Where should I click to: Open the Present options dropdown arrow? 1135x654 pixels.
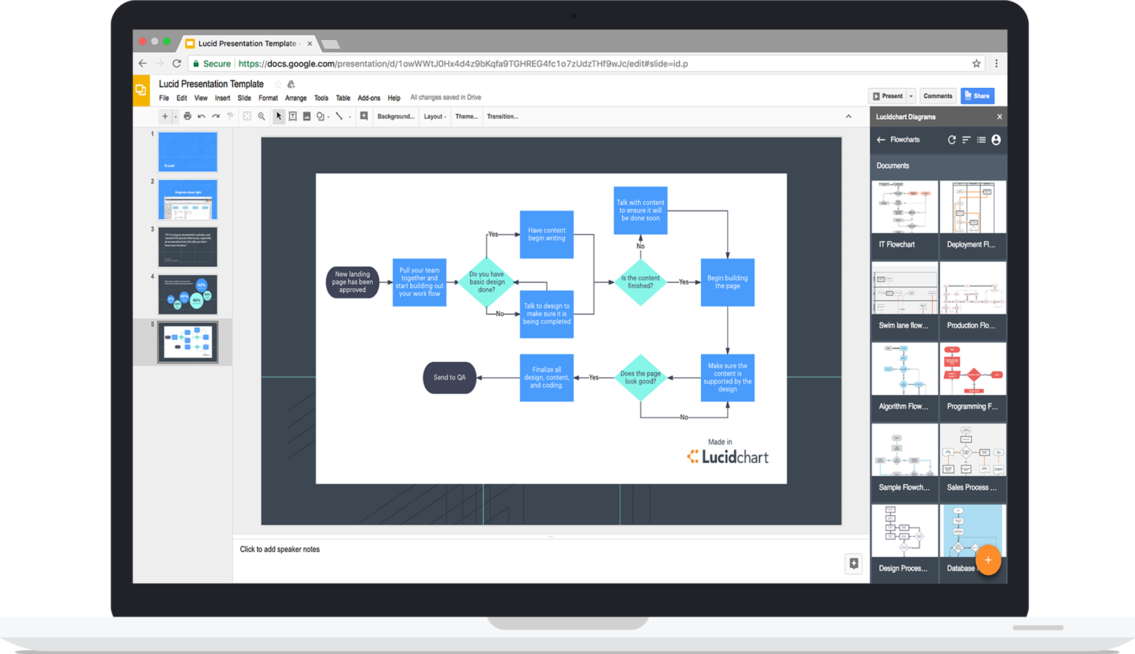tap(911, 96)
